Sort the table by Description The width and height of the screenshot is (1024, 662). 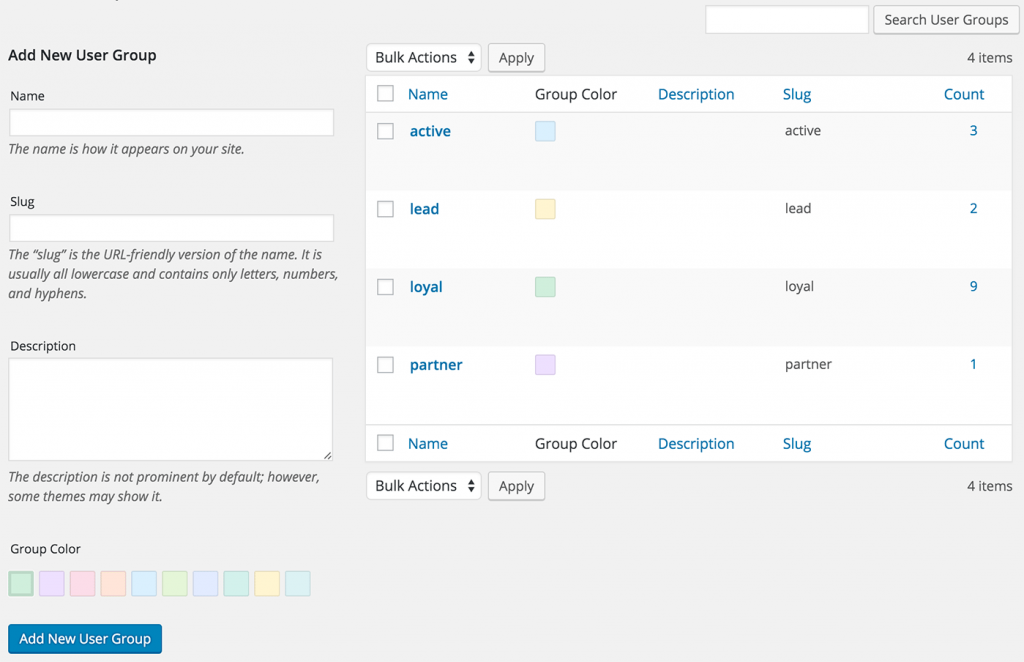click(696, 93)
